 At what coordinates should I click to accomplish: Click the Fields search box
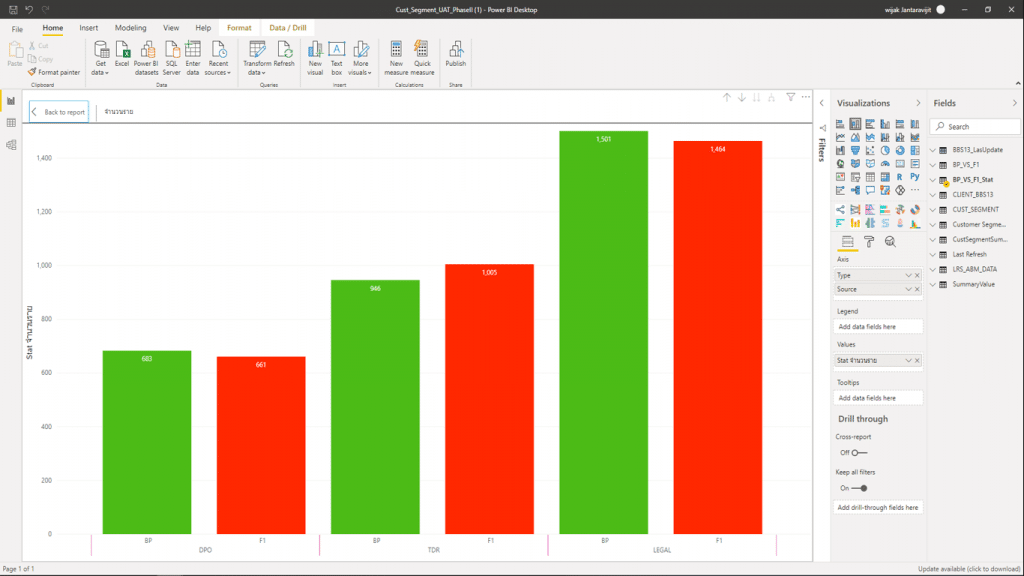pyautogui.click(x=978, y=127)
